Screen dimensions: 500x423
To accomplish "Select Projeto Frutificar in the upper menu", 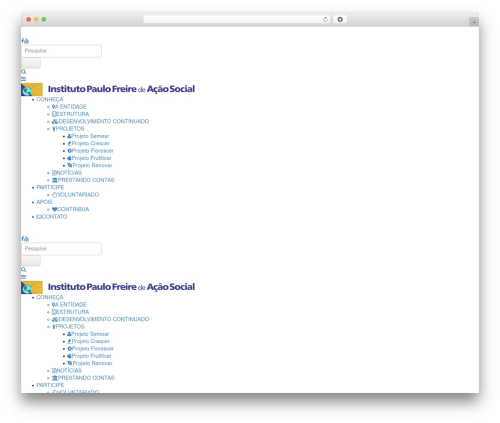I will coord(89,158).
